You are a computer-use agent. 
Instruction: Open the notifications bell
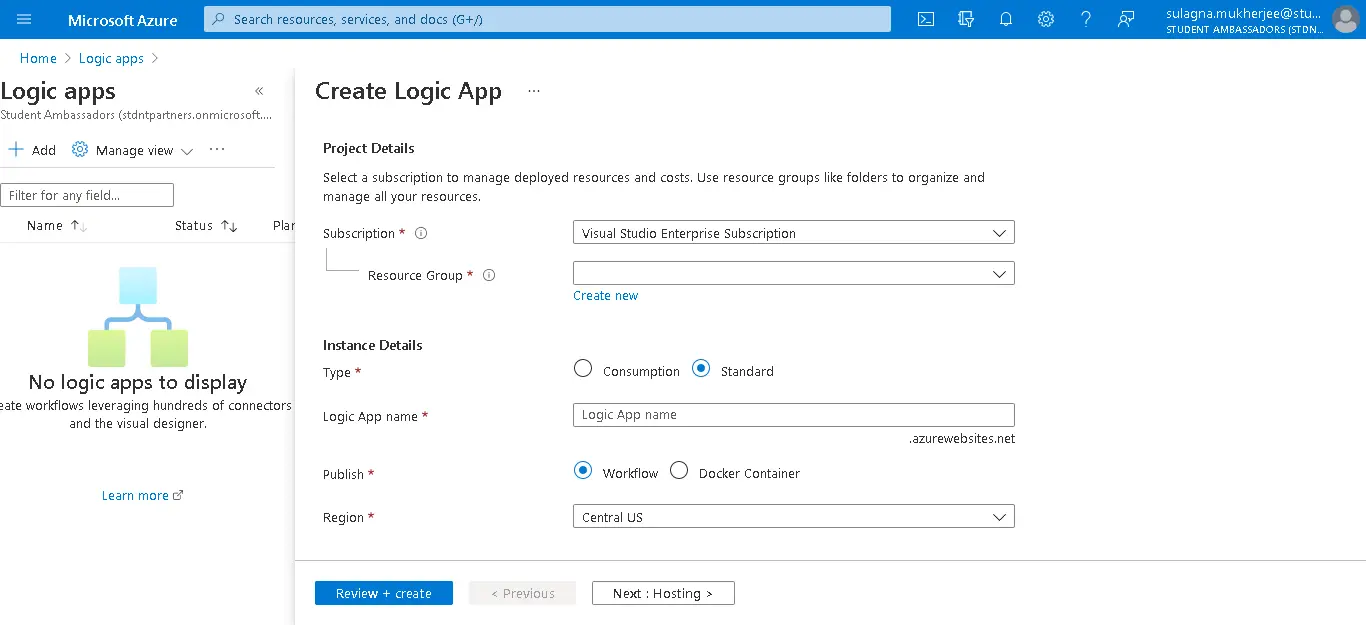[1006, 19]
